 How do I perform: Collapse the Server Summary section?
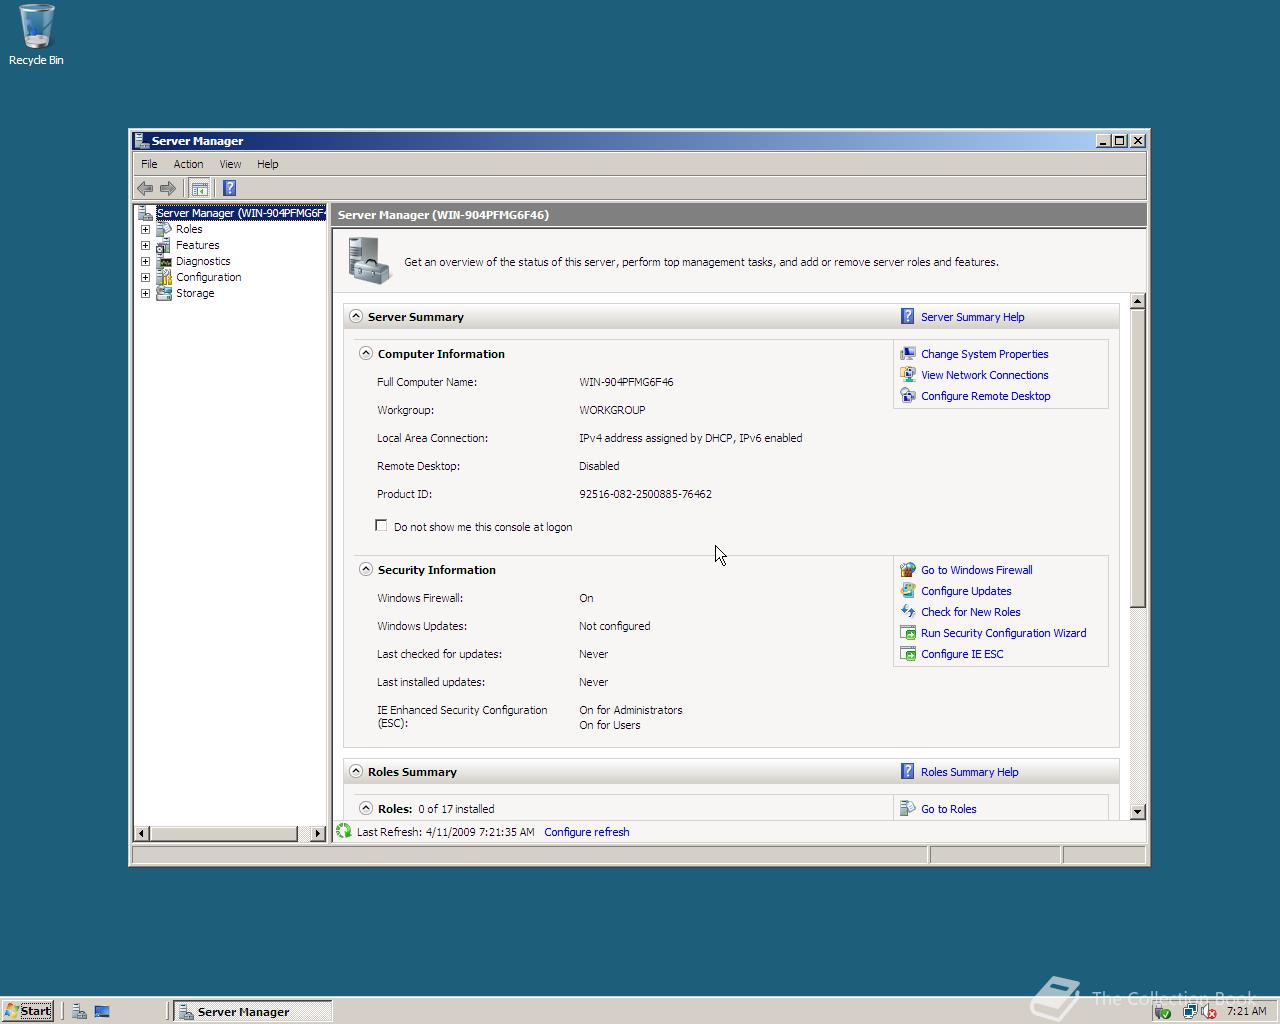click(356, 316)
